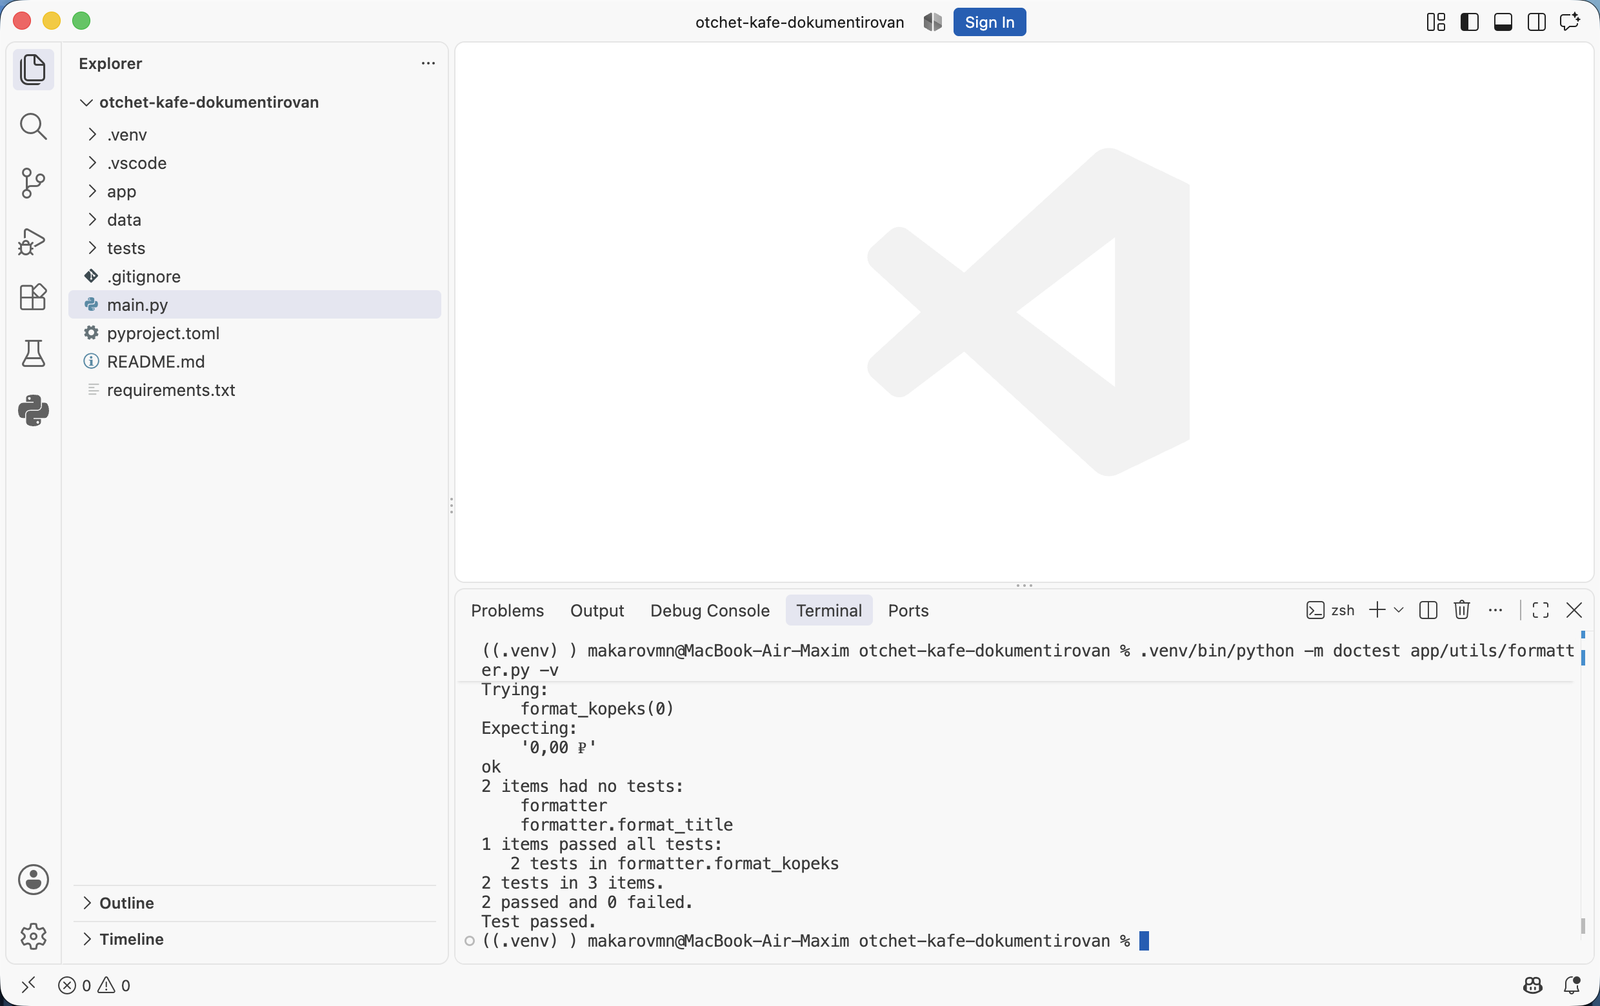Toggle secondary side bar visibility
The image size is (1600, 1006).
pos(1537,22)
